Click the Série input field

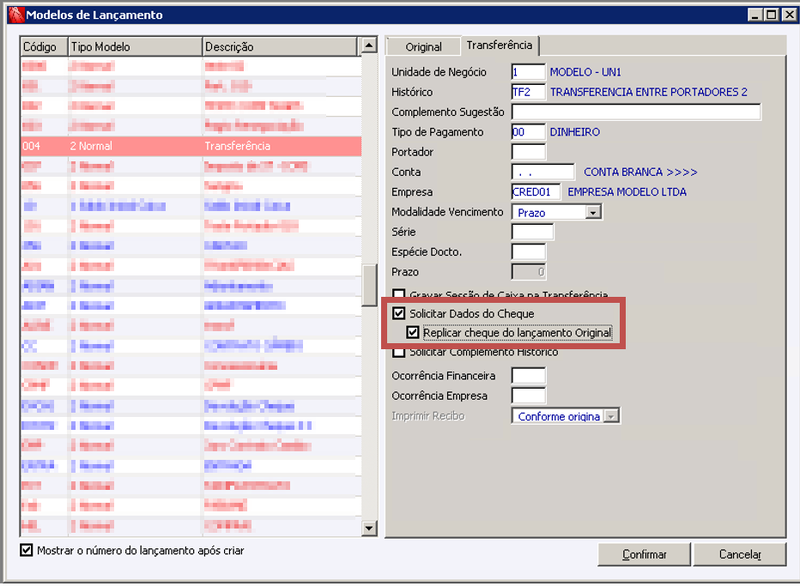click(532, 232)
